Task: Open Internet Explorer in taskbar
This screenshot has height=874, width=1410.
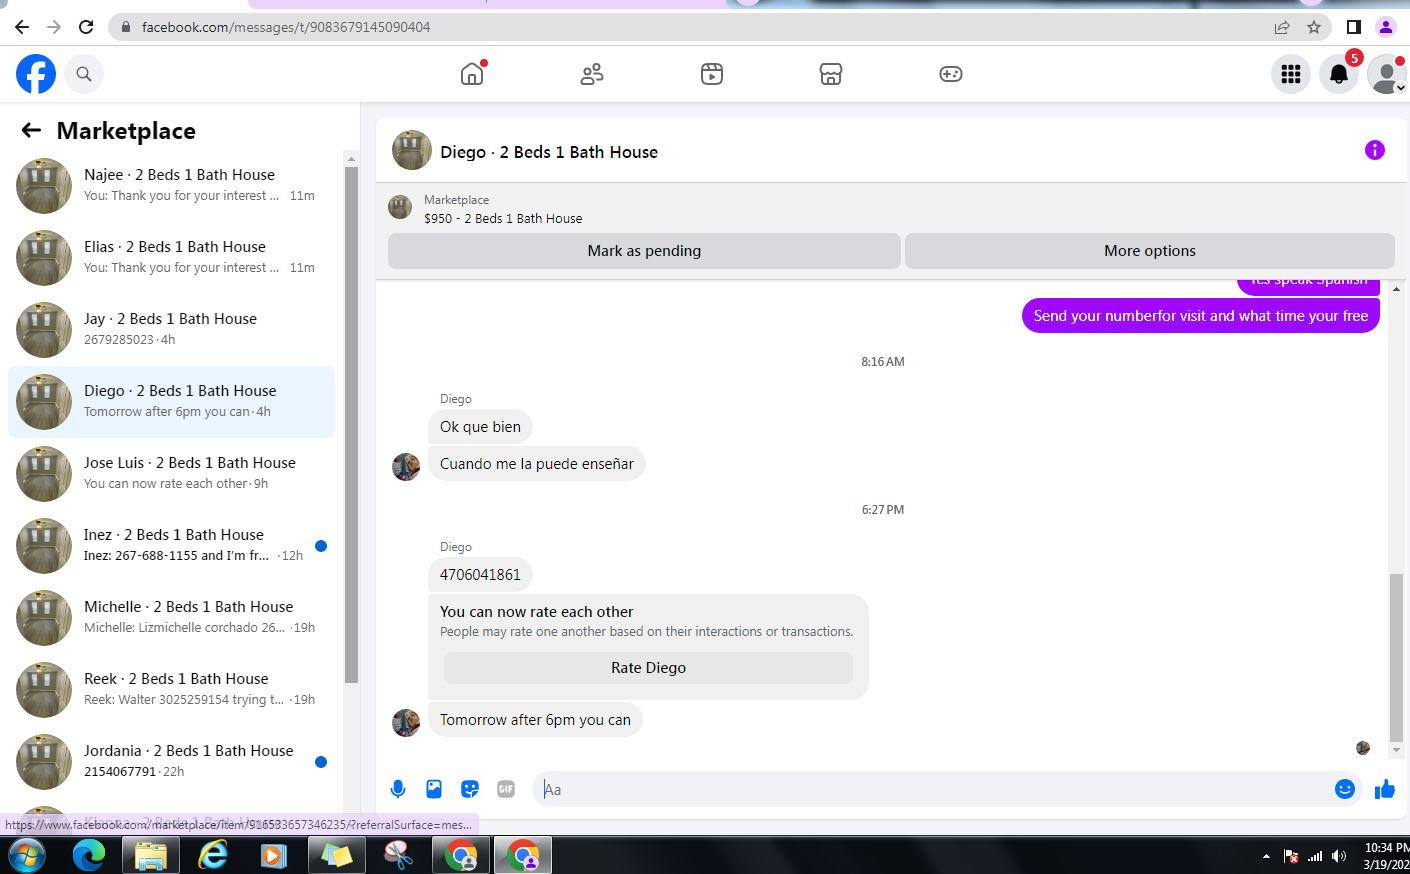Action: point(212,856)
